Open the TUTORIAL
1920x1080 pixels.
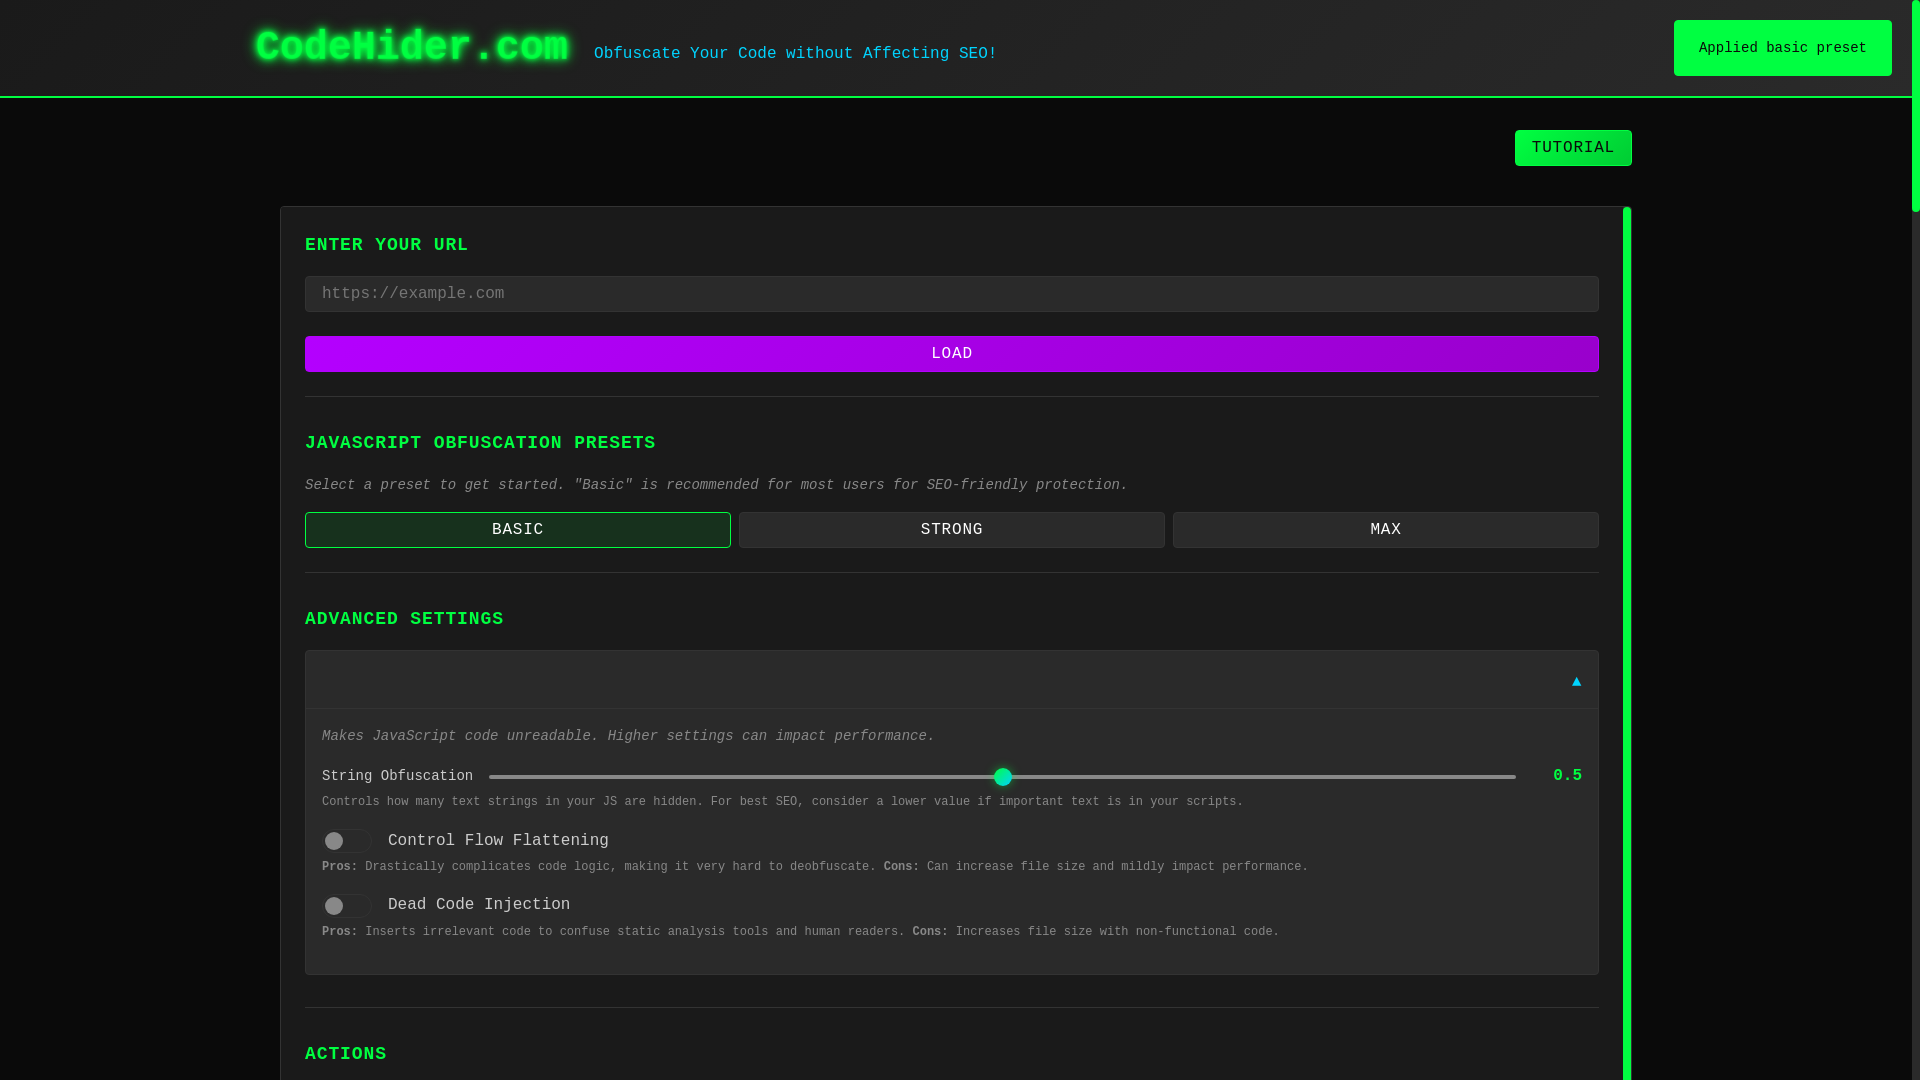point(1573,148)
